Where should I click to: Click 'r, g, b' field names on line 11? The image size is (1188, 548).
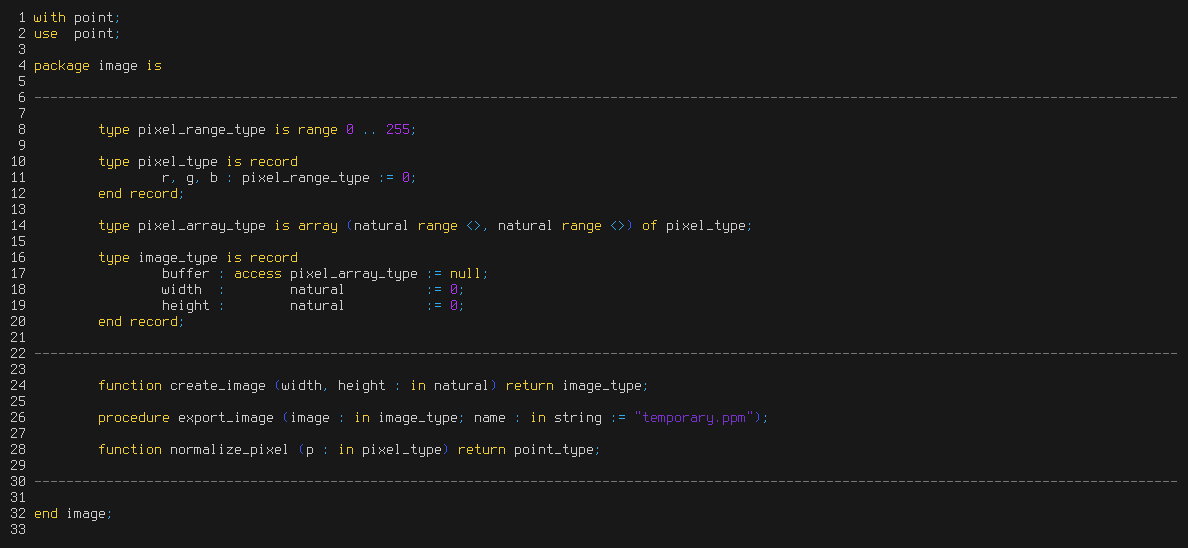click(189, 178)
